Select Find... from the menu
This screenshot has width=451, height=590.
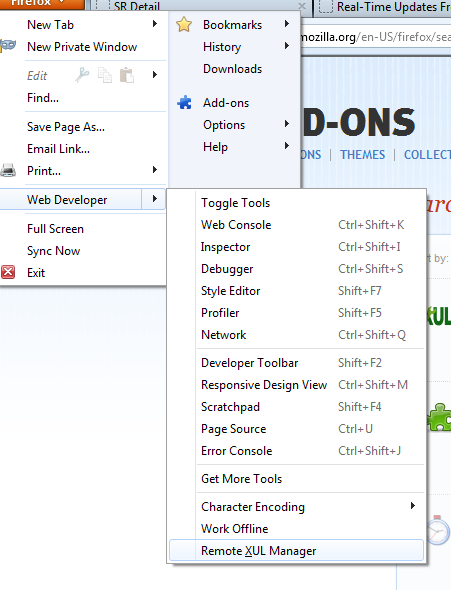pos(43,98)
